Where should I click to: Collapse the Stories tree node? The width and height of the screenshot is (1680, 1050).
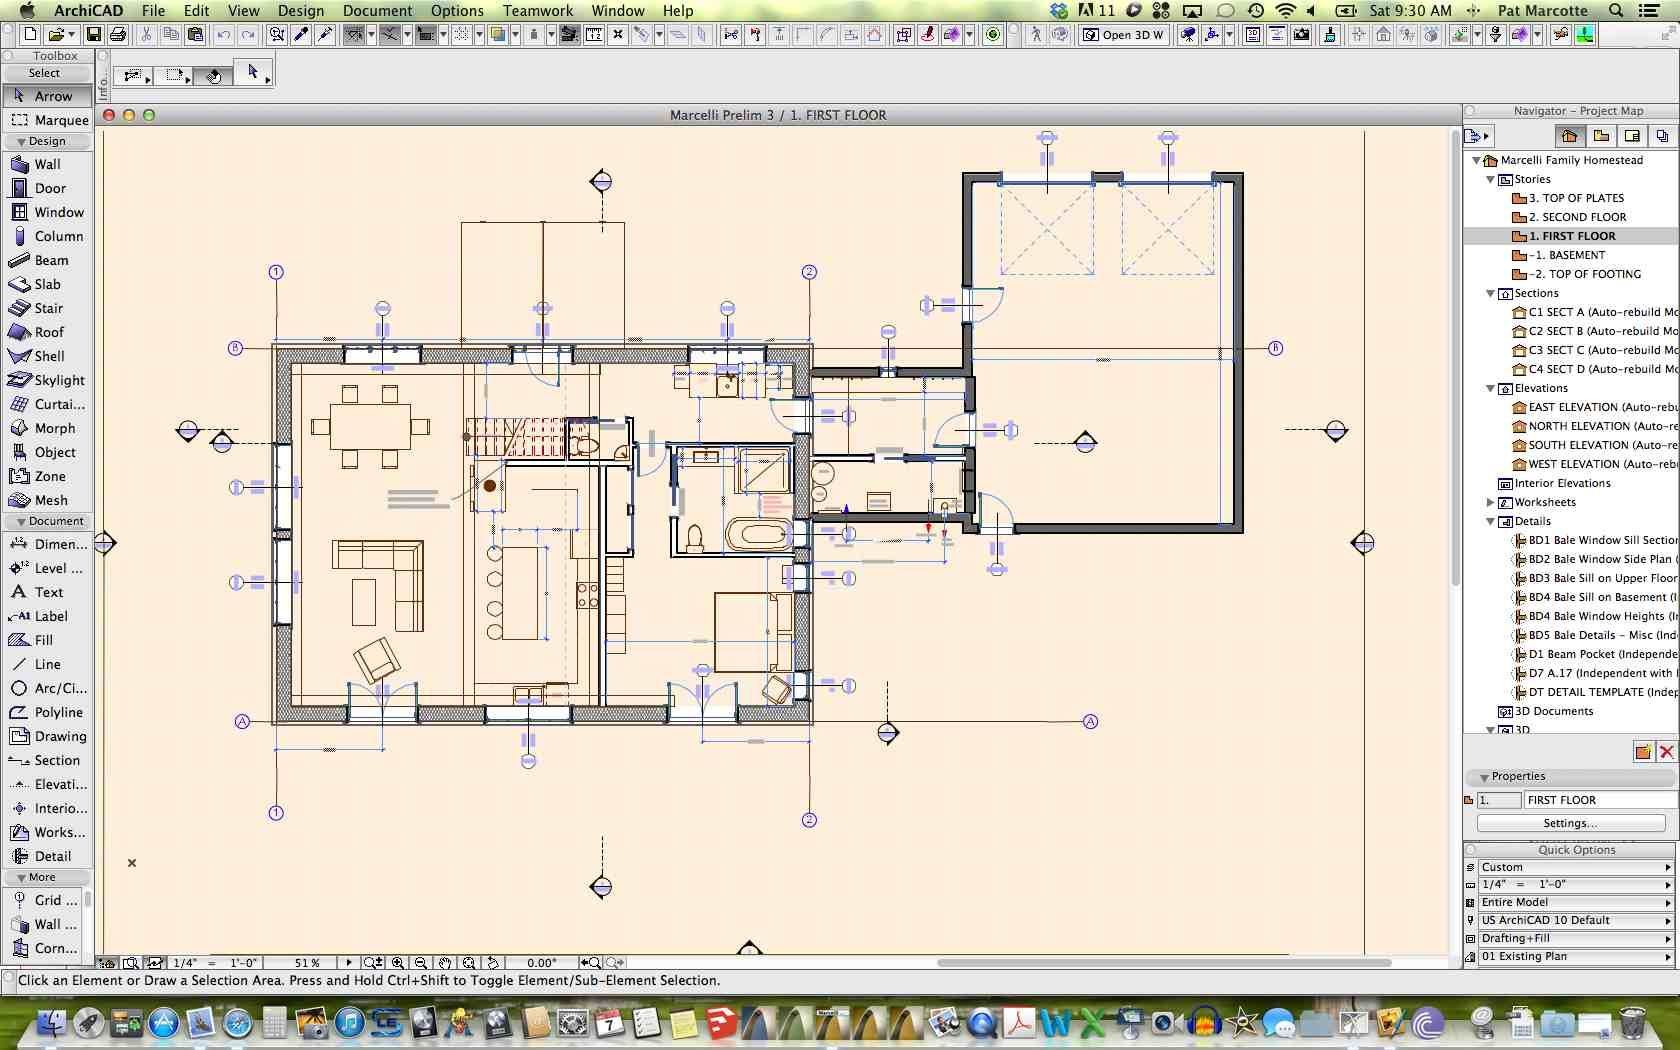(1490, 180)
